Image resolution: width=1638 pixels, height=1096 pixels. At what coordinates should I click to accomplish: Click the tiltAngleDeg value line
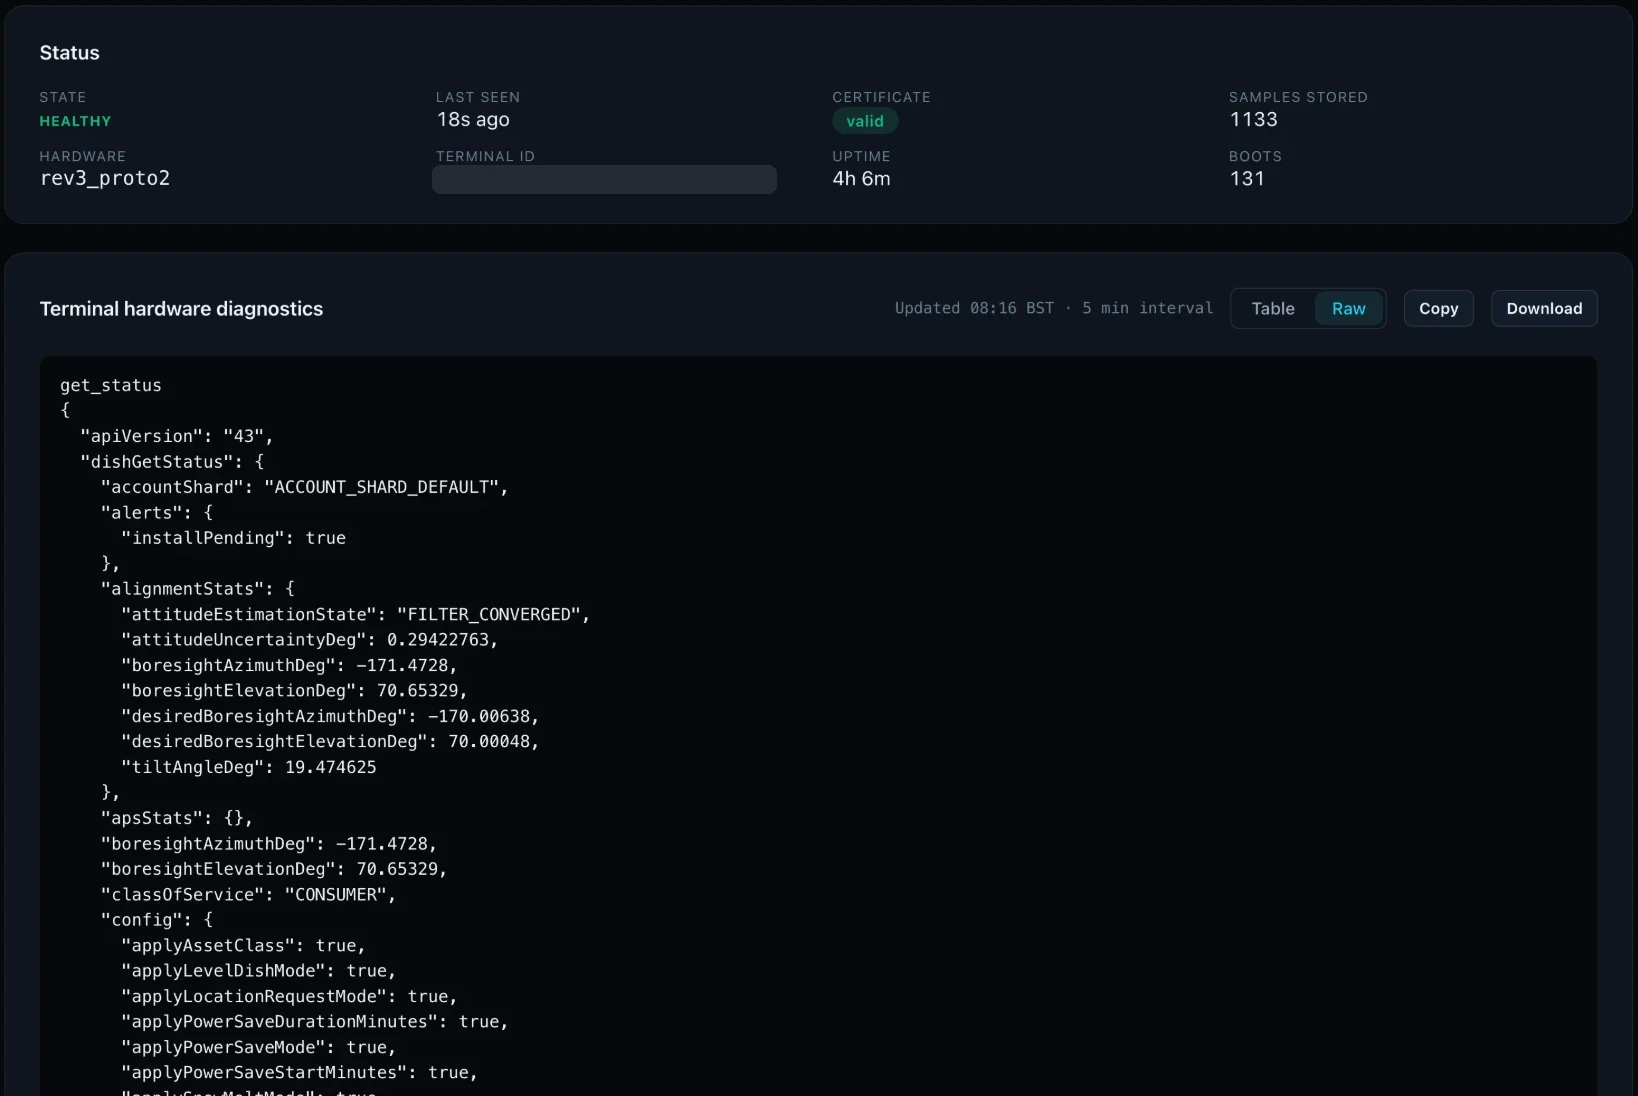[249, 767]
